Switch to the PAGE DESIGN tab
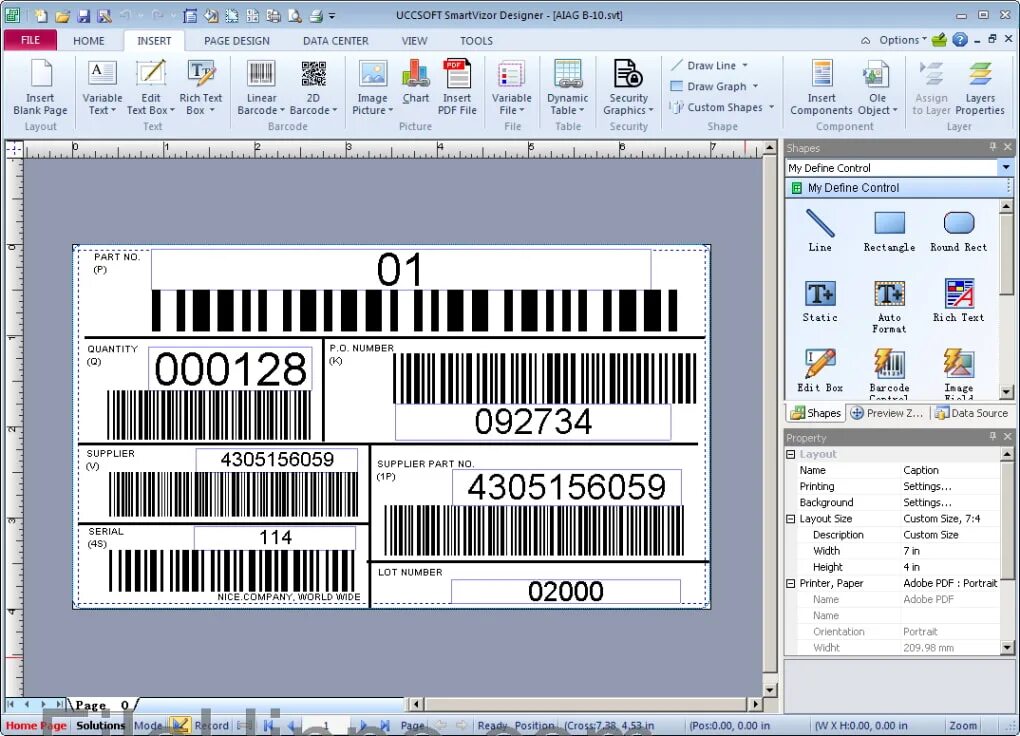Viewport: 1020px width, 736px height. click(237, 40)
